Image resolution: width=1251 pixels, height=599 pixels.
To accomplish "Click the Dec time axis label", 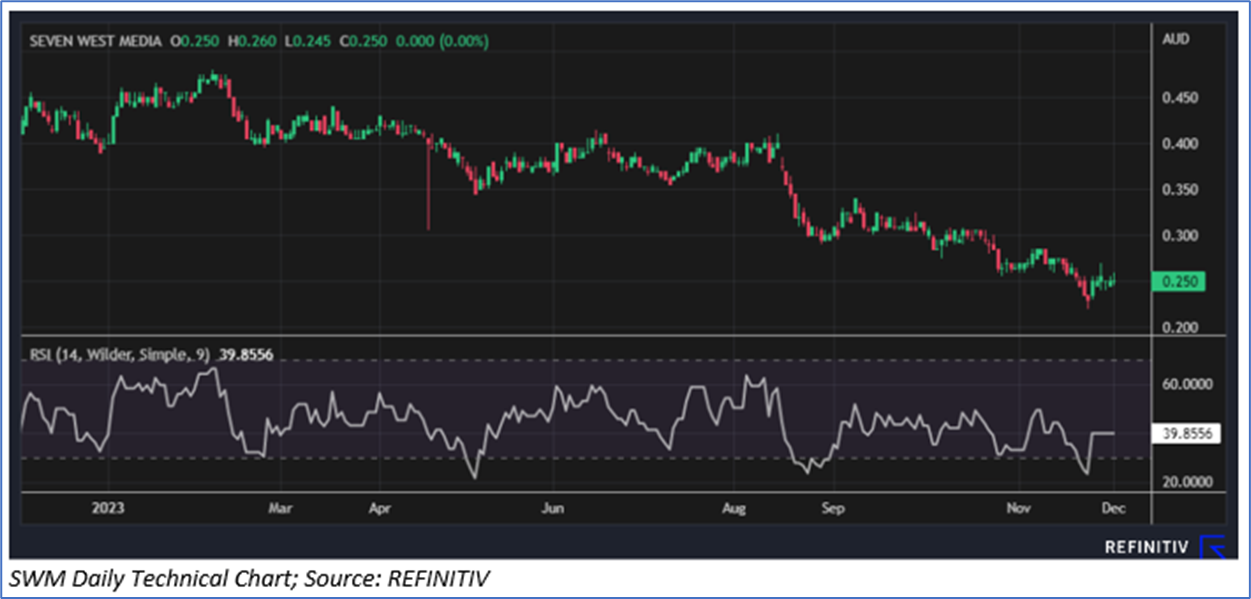I will click(1113, 508).
